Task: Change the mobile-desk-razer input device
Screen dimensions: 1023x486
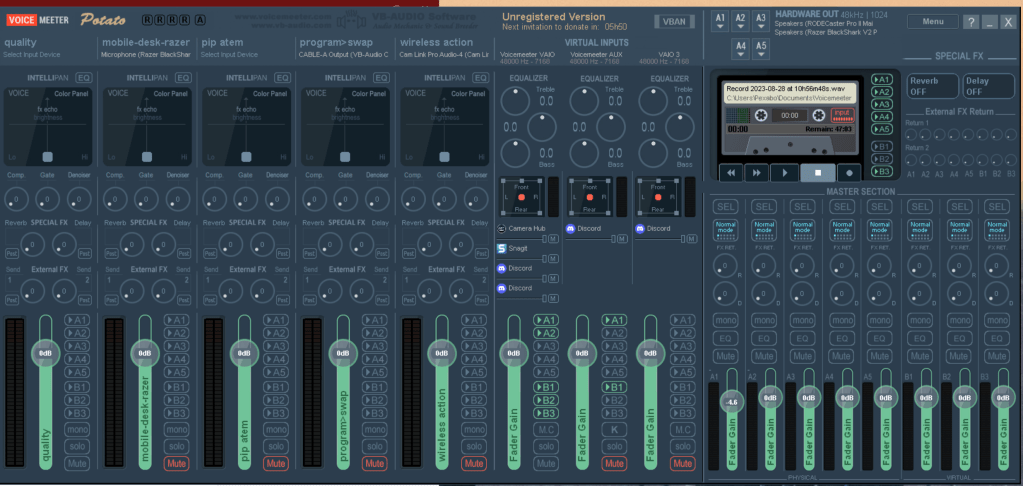Action: tap(146, 55)
